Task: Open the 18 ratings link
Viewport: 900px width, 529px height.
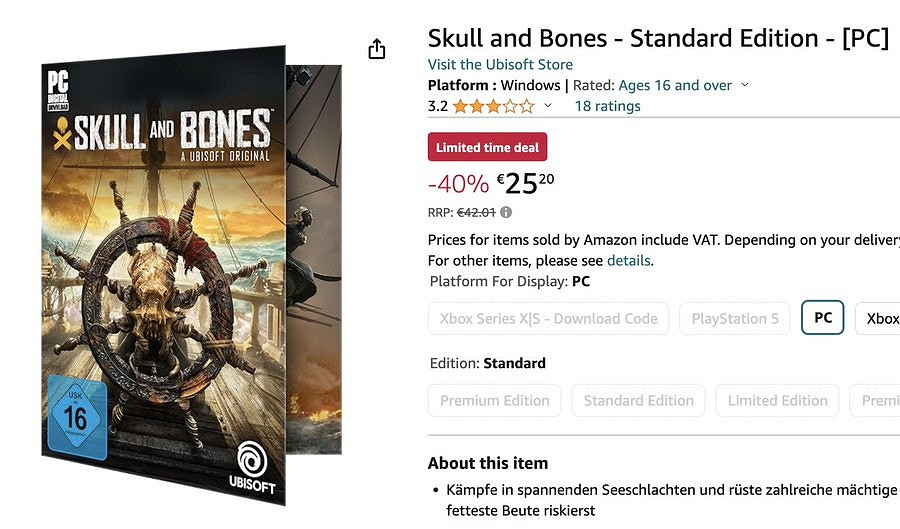Action: [x=607, y=106]
